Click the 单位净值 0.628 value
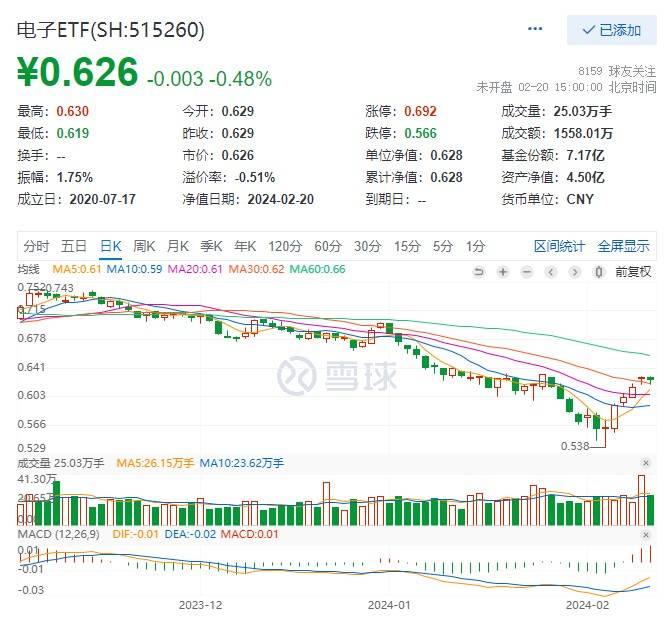Image resolution: width=667 pixels, height=618 pixels. pyautogui.click(x=446, y=155)
